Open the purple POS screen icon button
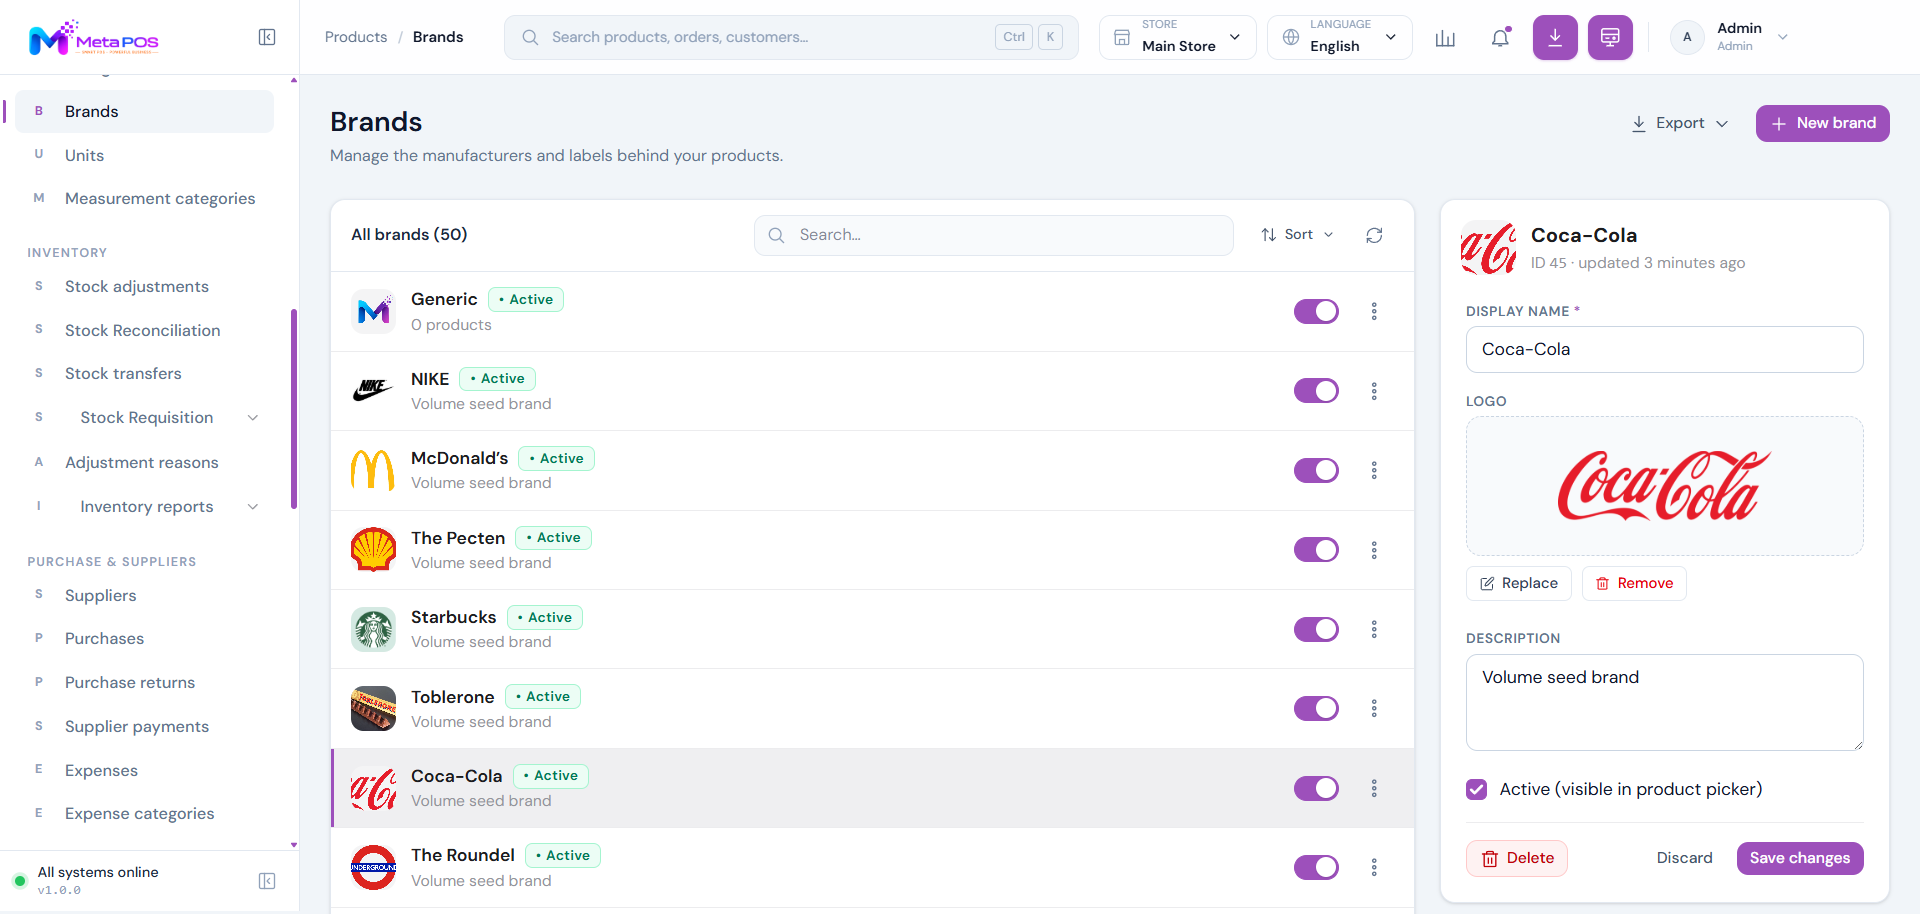This screenshot has width=1920, height=914. (1610, 38)
